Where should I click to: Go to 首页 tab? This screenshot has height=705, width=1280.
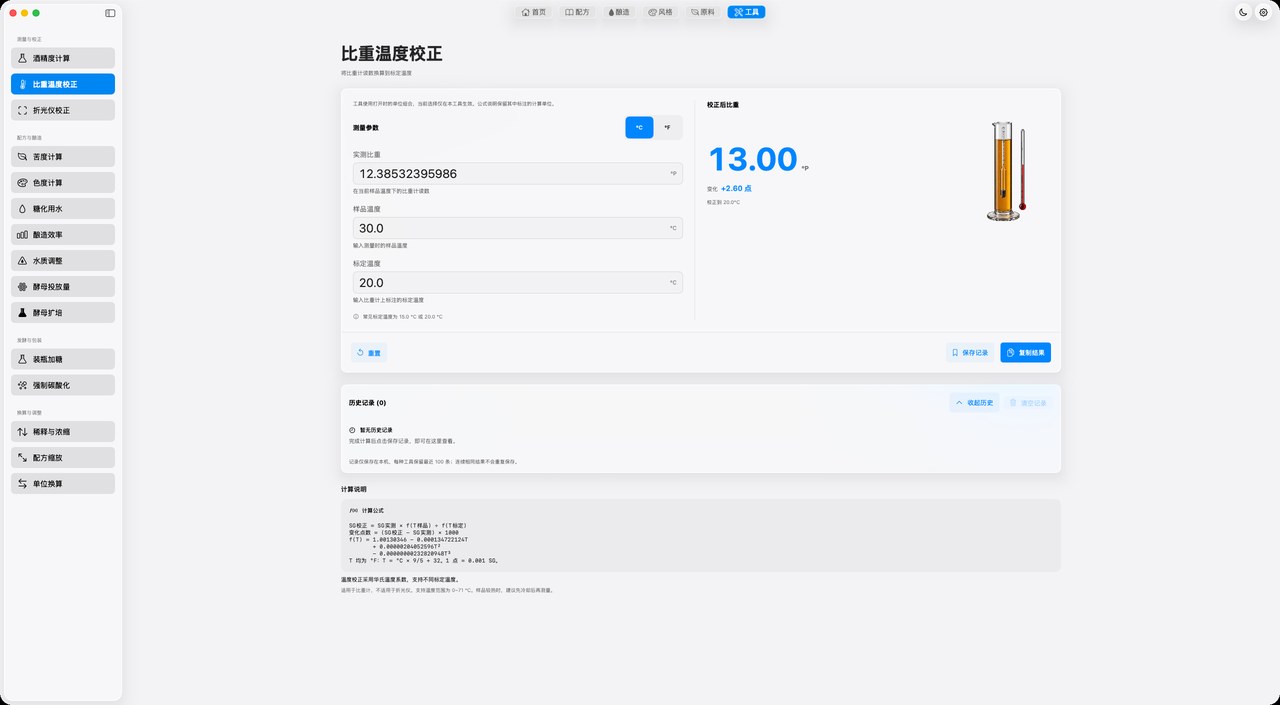pos(534,12)
